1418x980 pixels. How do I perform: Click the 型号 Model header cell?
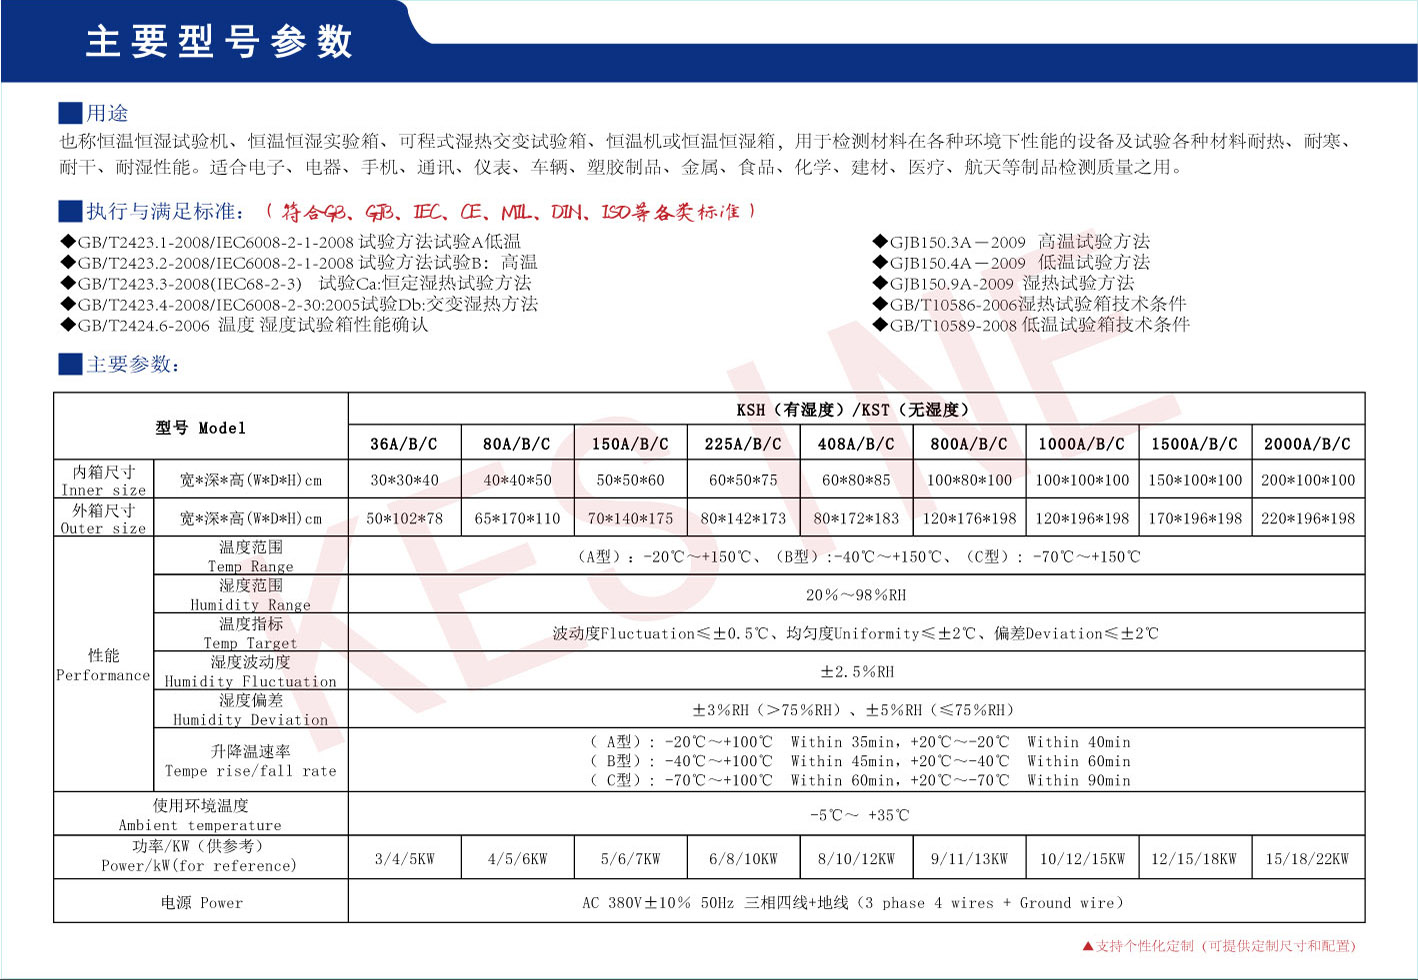pos(200,428)
